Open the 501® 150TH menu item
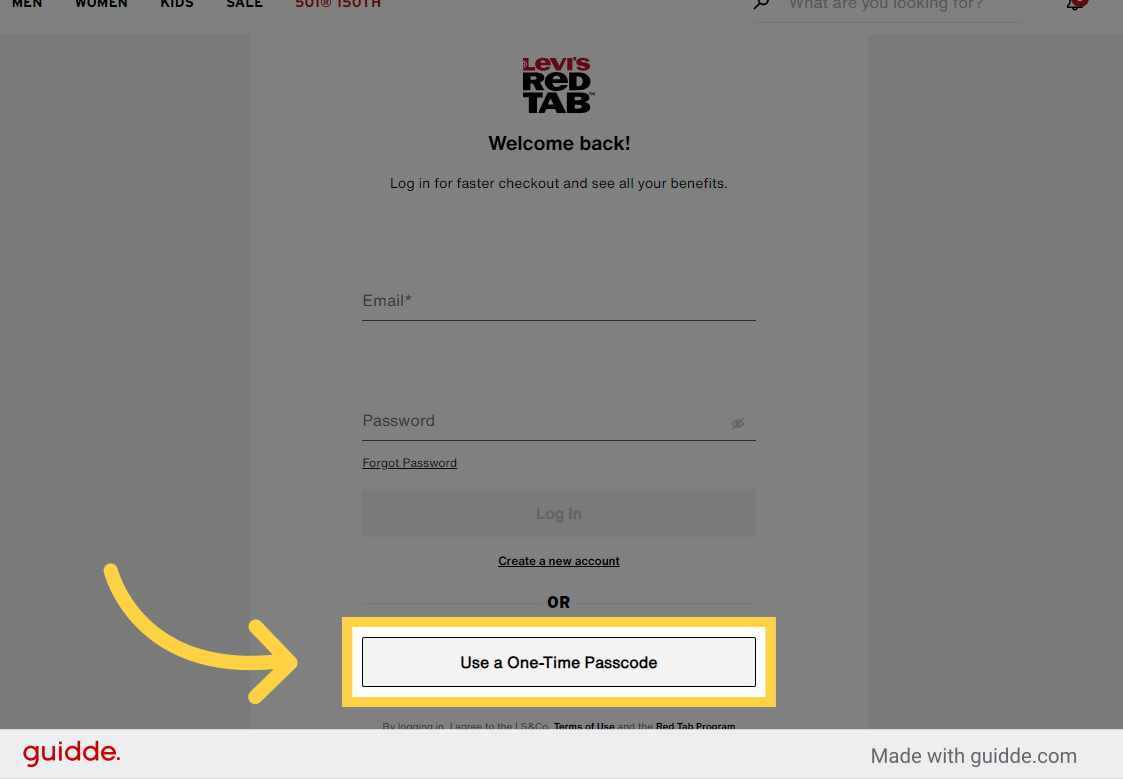This screenshot has height=779, width=1123. tap(338, 4)
